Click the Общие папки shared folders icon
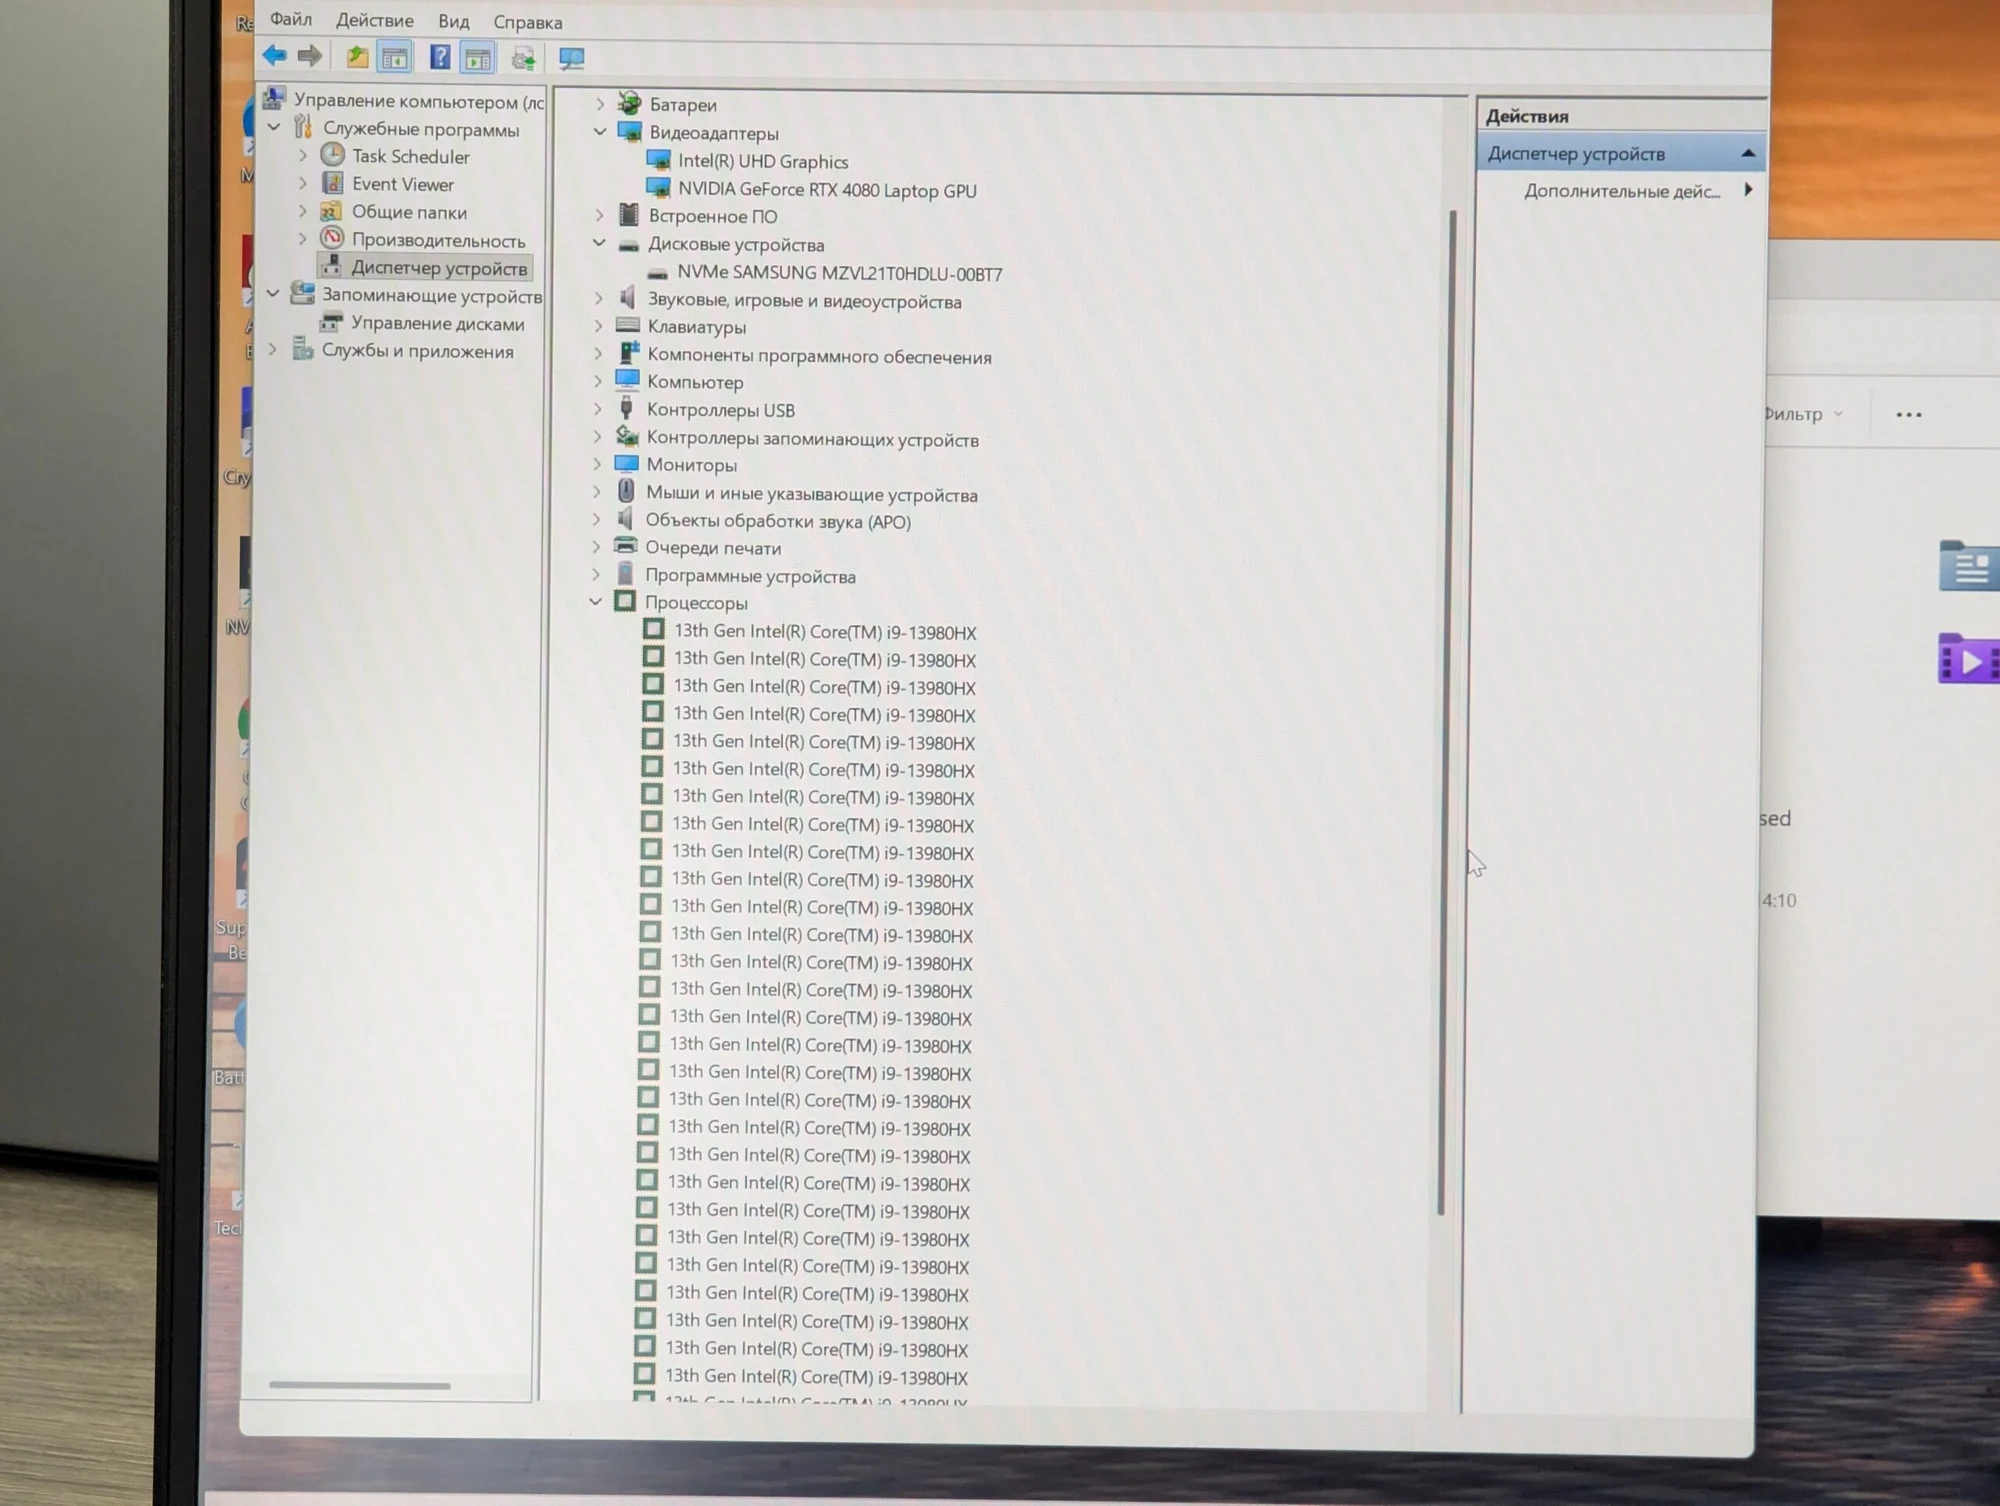The height and width of the screenshot is (1506, 2000). pyautogui.click(x=331, y=211)
